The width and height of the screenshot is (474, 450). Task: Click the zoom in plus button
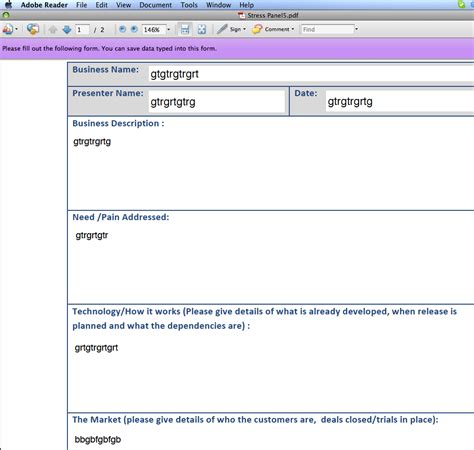coord(134,29)
